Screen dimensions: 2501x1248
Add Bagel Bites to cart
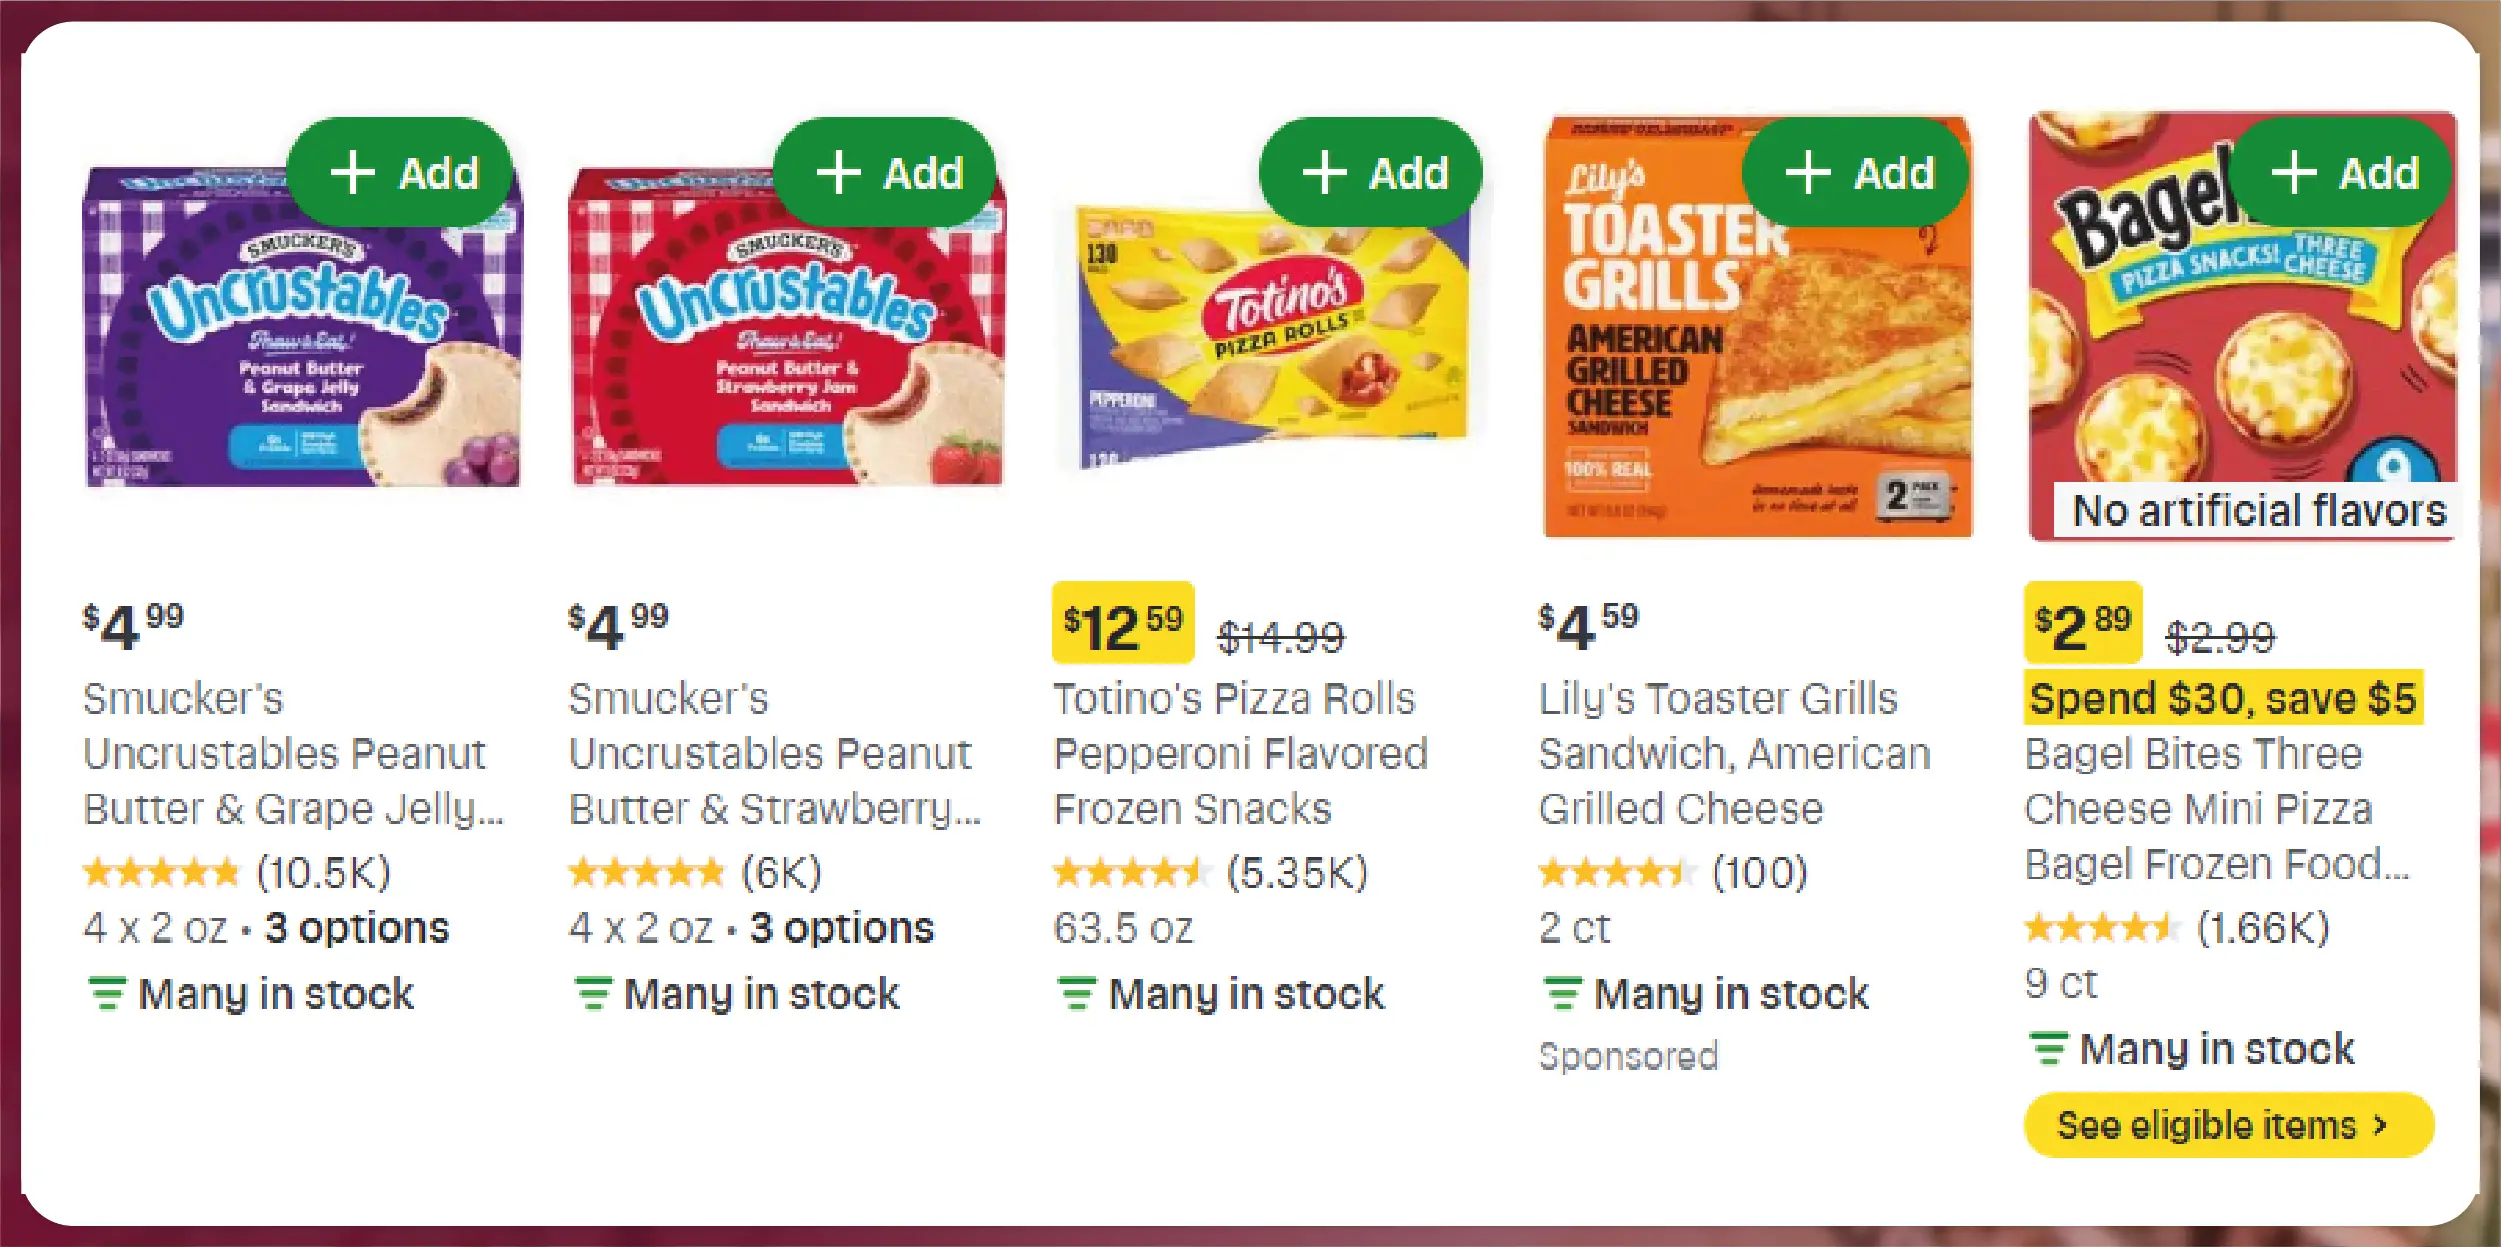click(x=2342, y=173)
